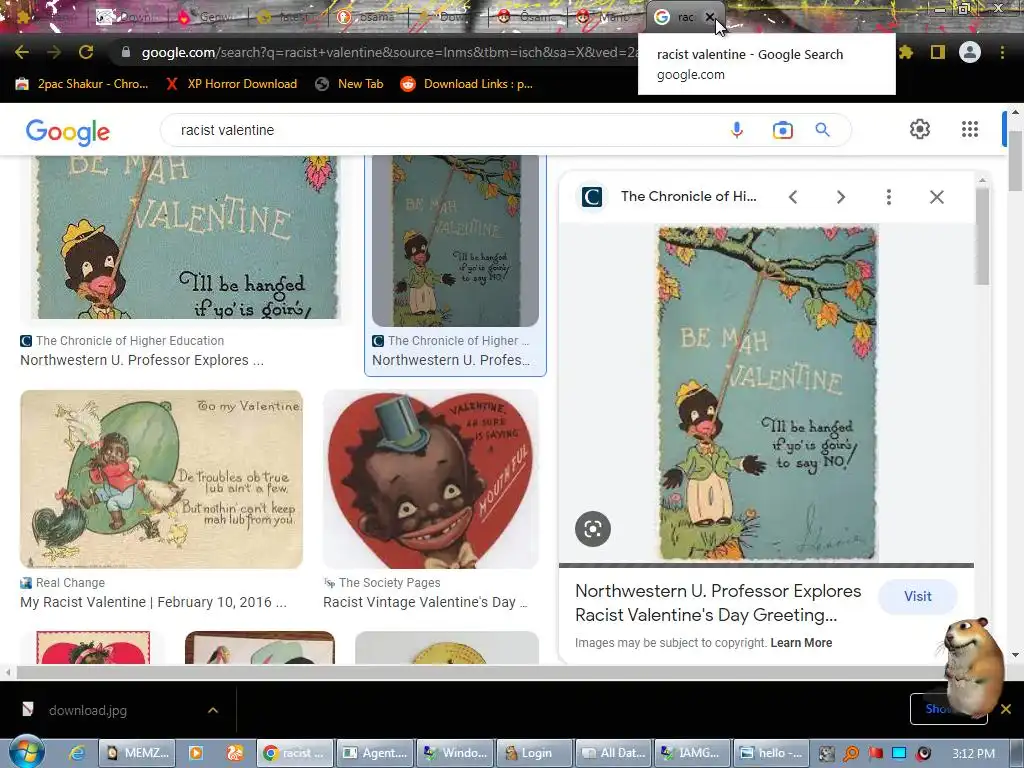Close the racist valentine tab
This screenshot has height=768, width=1024.
tap(710, 17)
